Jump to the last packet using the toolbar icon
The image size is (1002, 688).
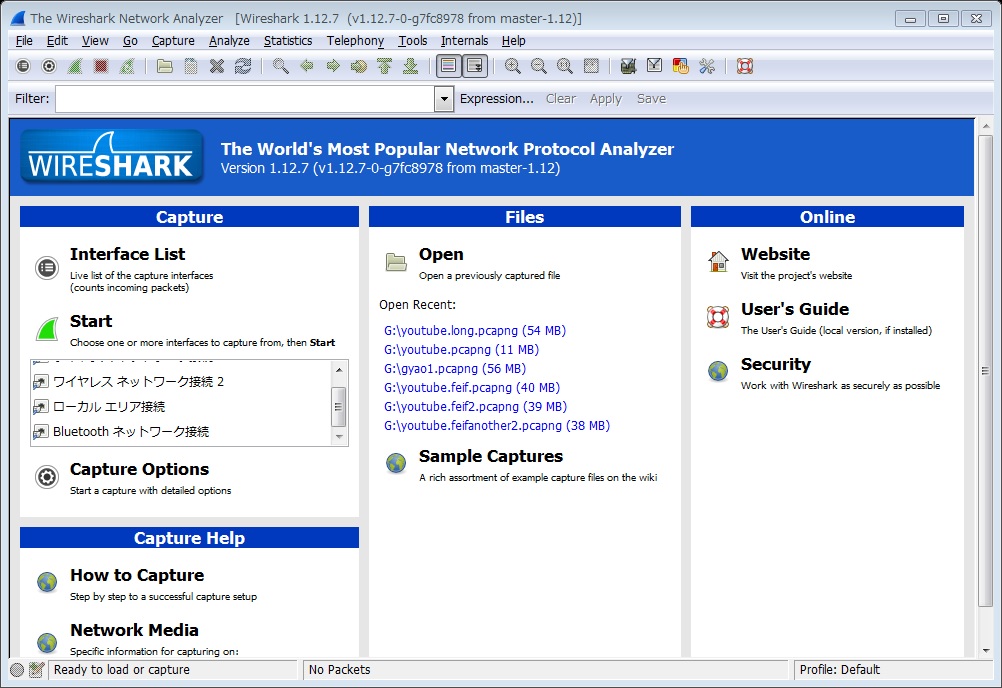[411, 66]
